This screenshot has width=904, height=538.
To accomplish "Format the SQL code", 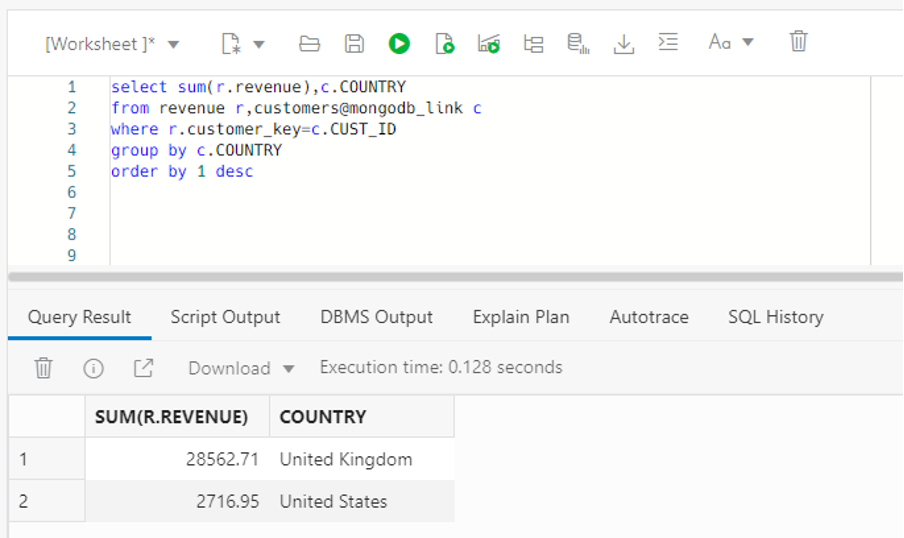I will click(x=668, y=42).
